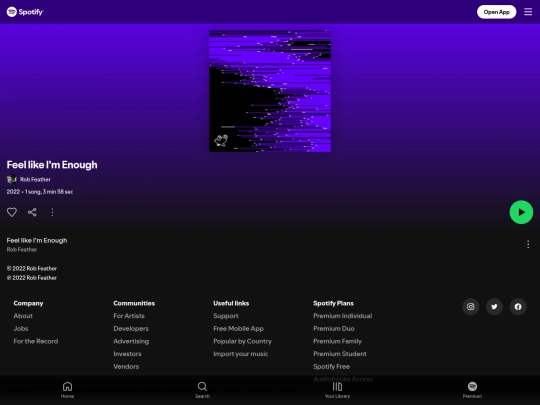Screen dimensions: 540x405
Task: Click the Useful links footer heading
Action: [x=231, y=303]
